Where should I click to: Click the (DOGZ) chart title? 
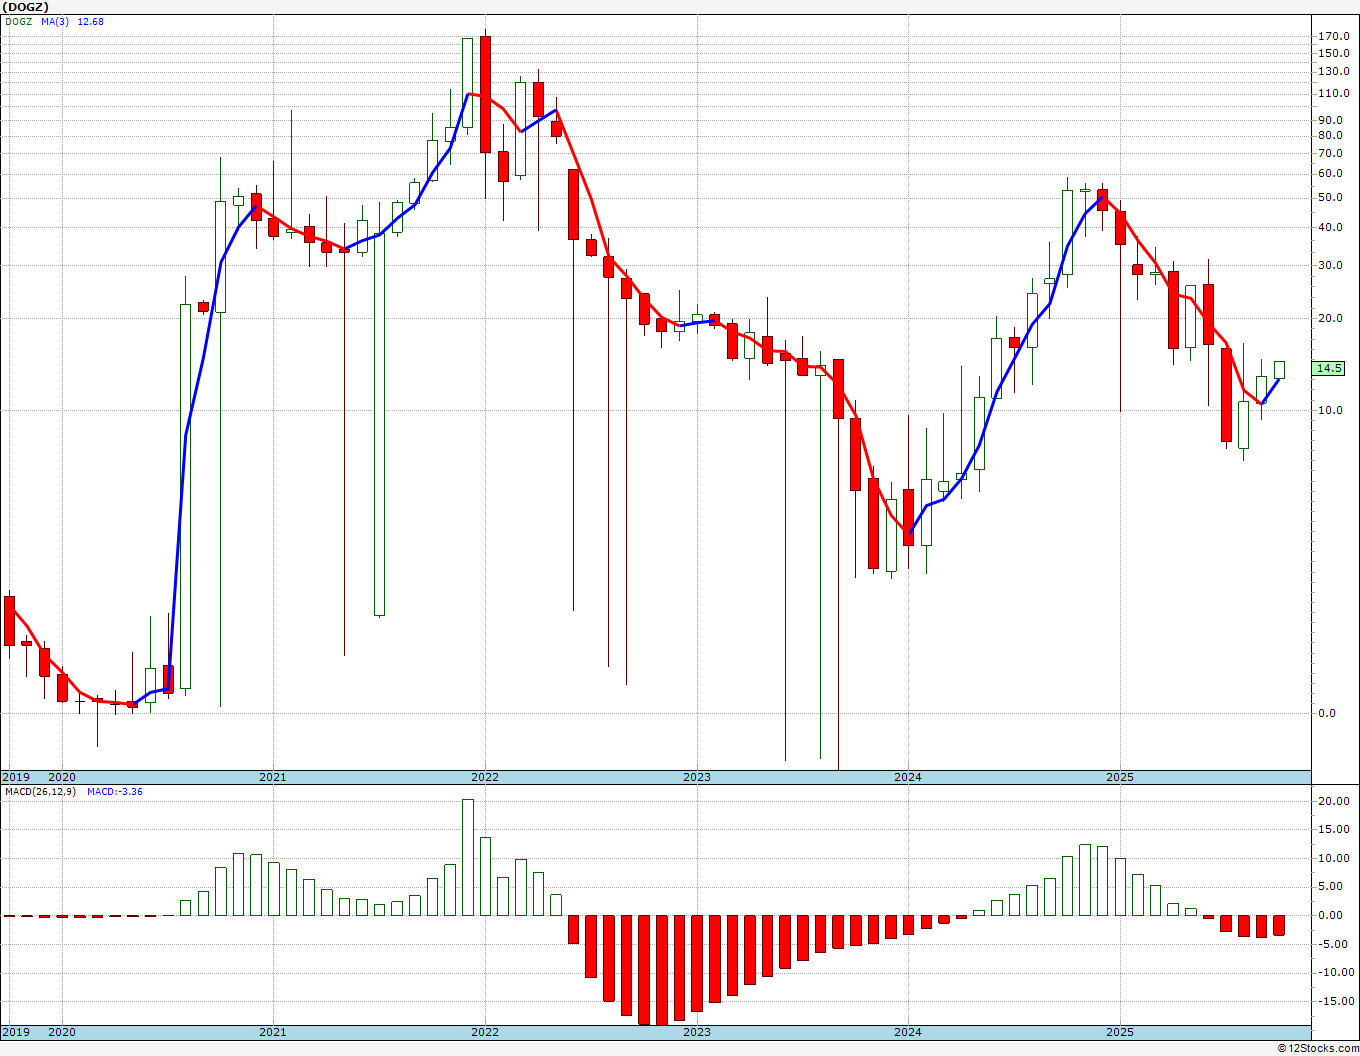24,7
